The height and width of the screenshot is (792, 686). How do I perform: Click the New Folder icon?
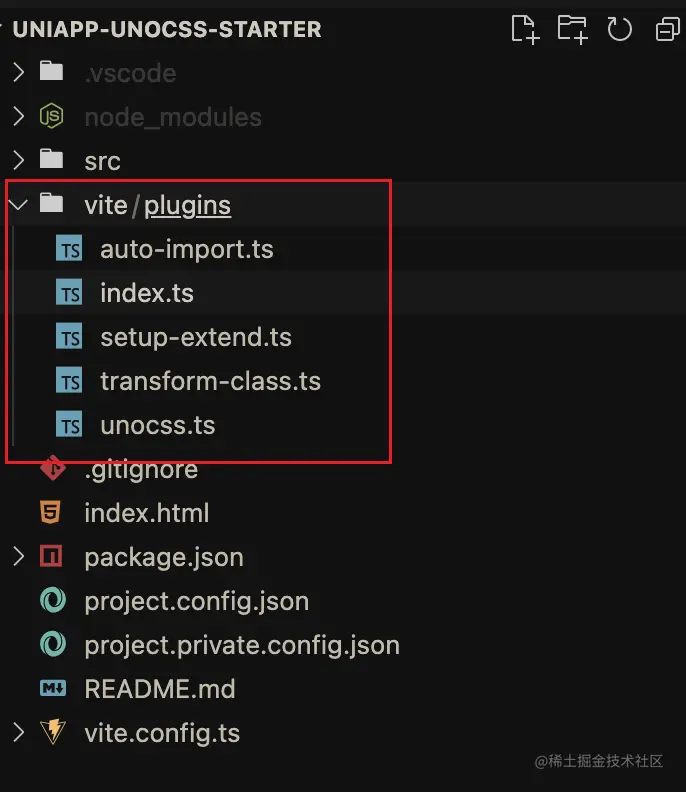point(572,29)
